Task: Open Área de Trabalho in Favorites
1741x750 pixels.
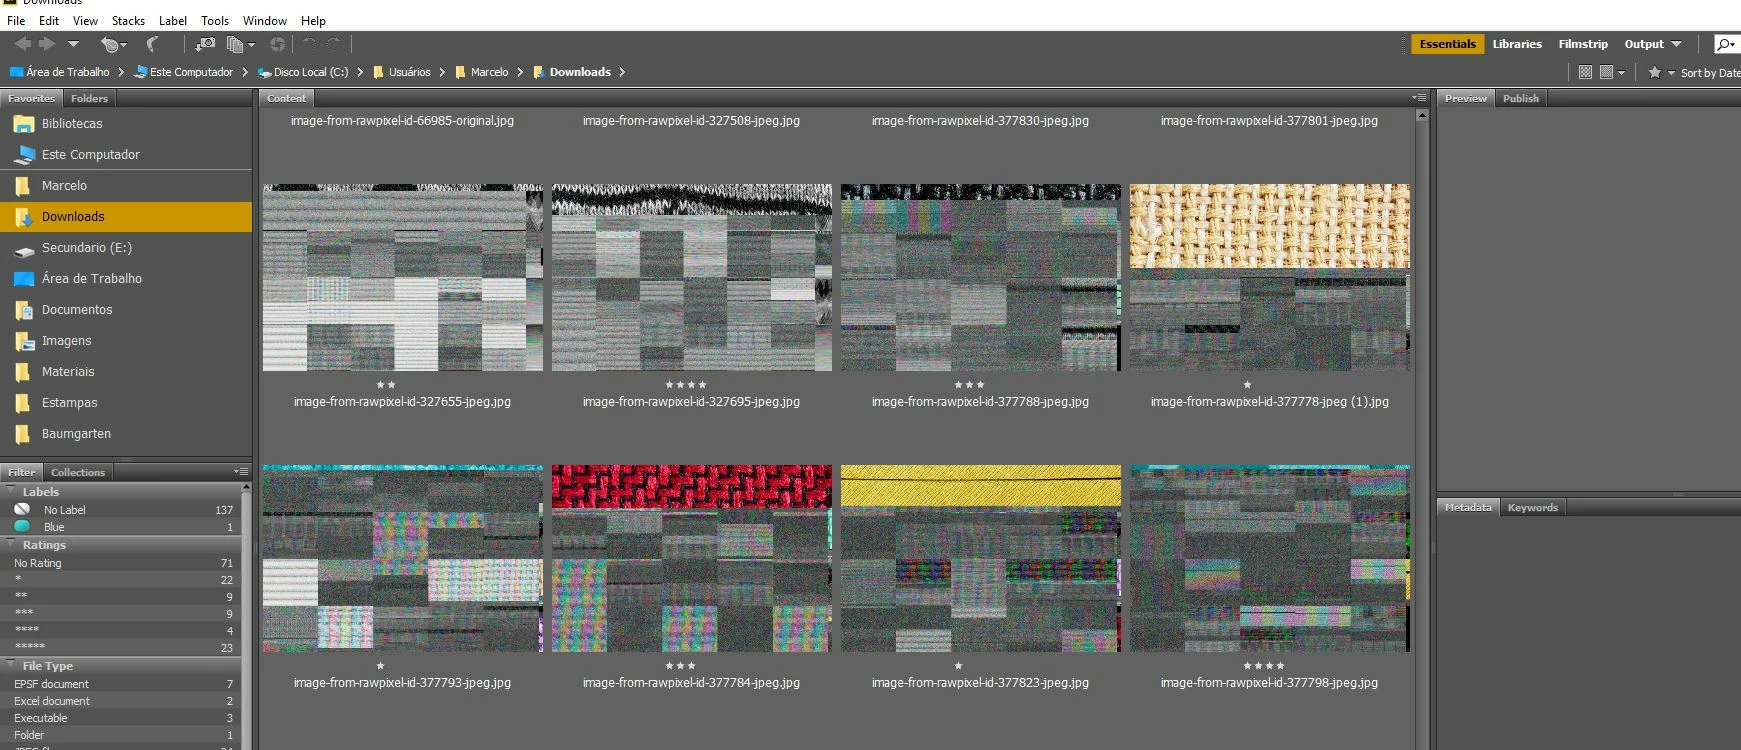Action: point(126,279)
